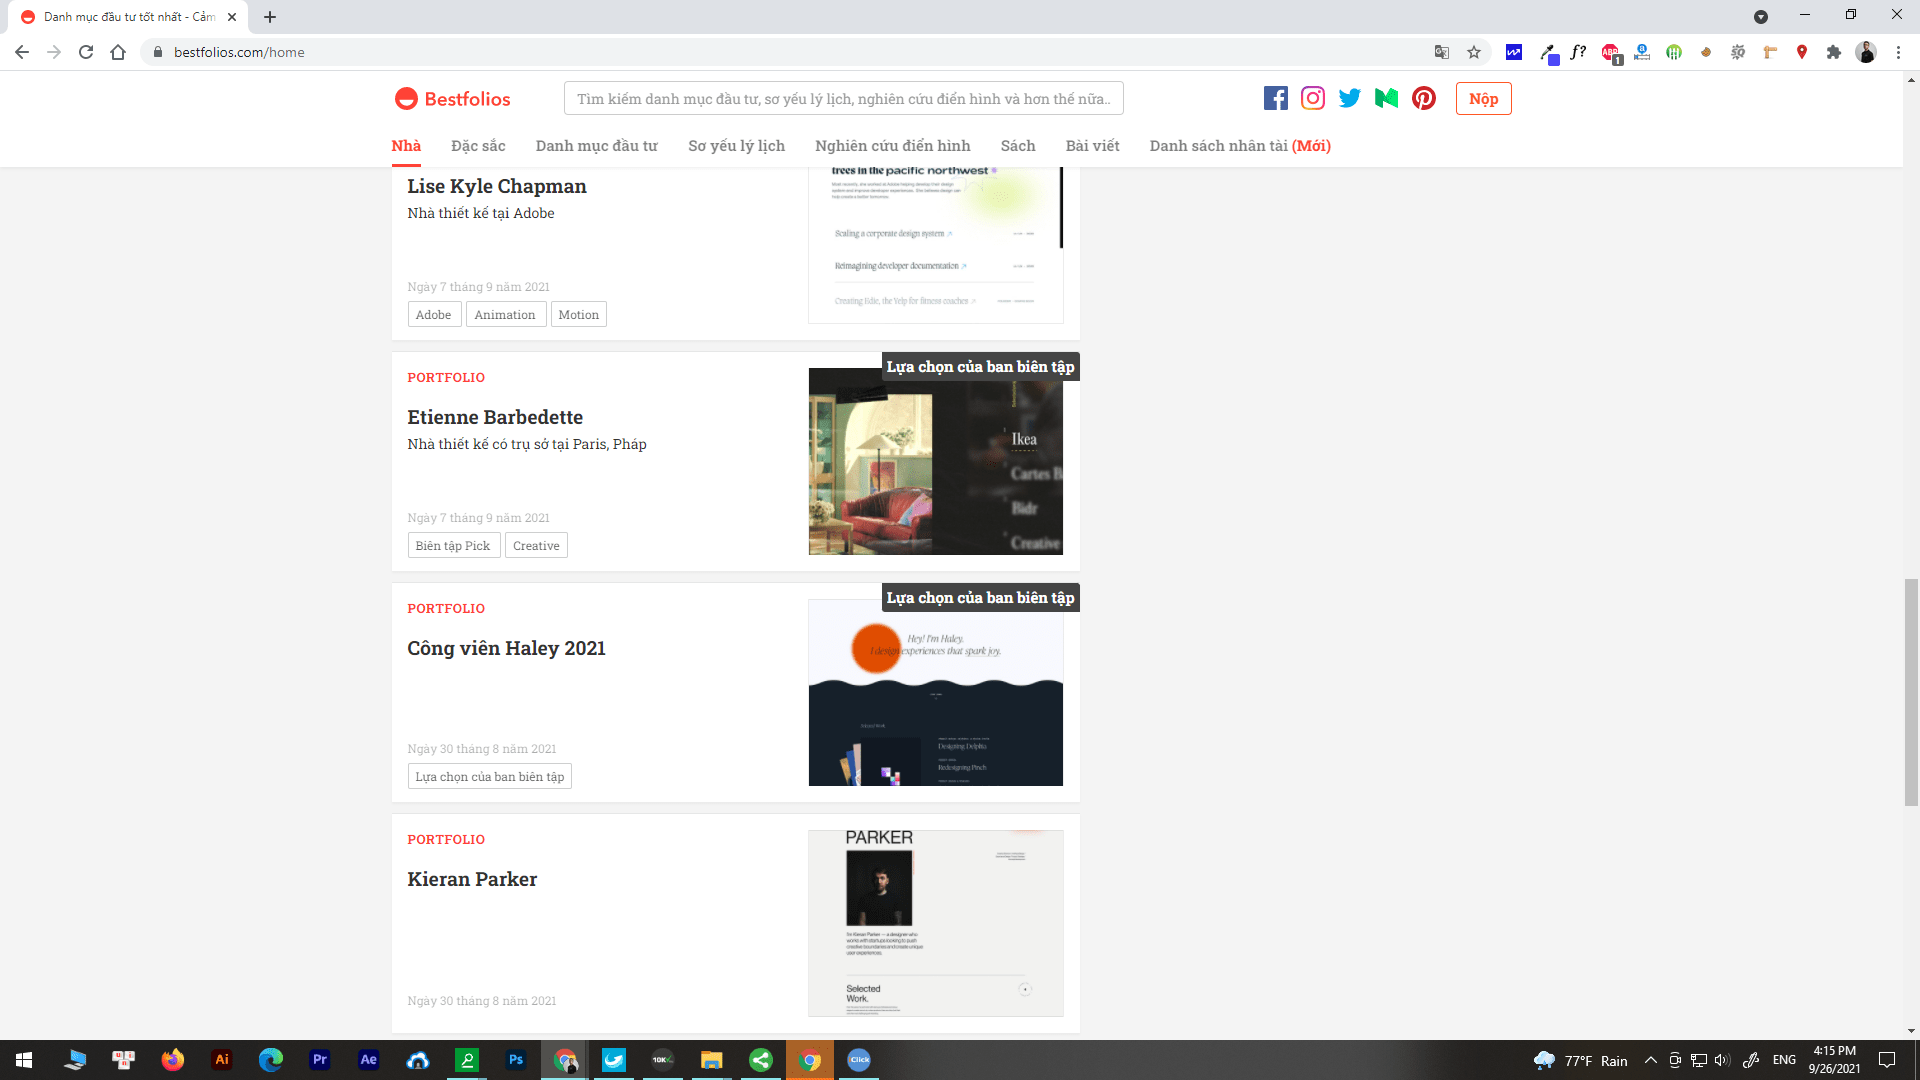Open Lise Kyle Chapman portfolio title
The height and width of the screenshot is (1080, 1920).
[497, 186]
